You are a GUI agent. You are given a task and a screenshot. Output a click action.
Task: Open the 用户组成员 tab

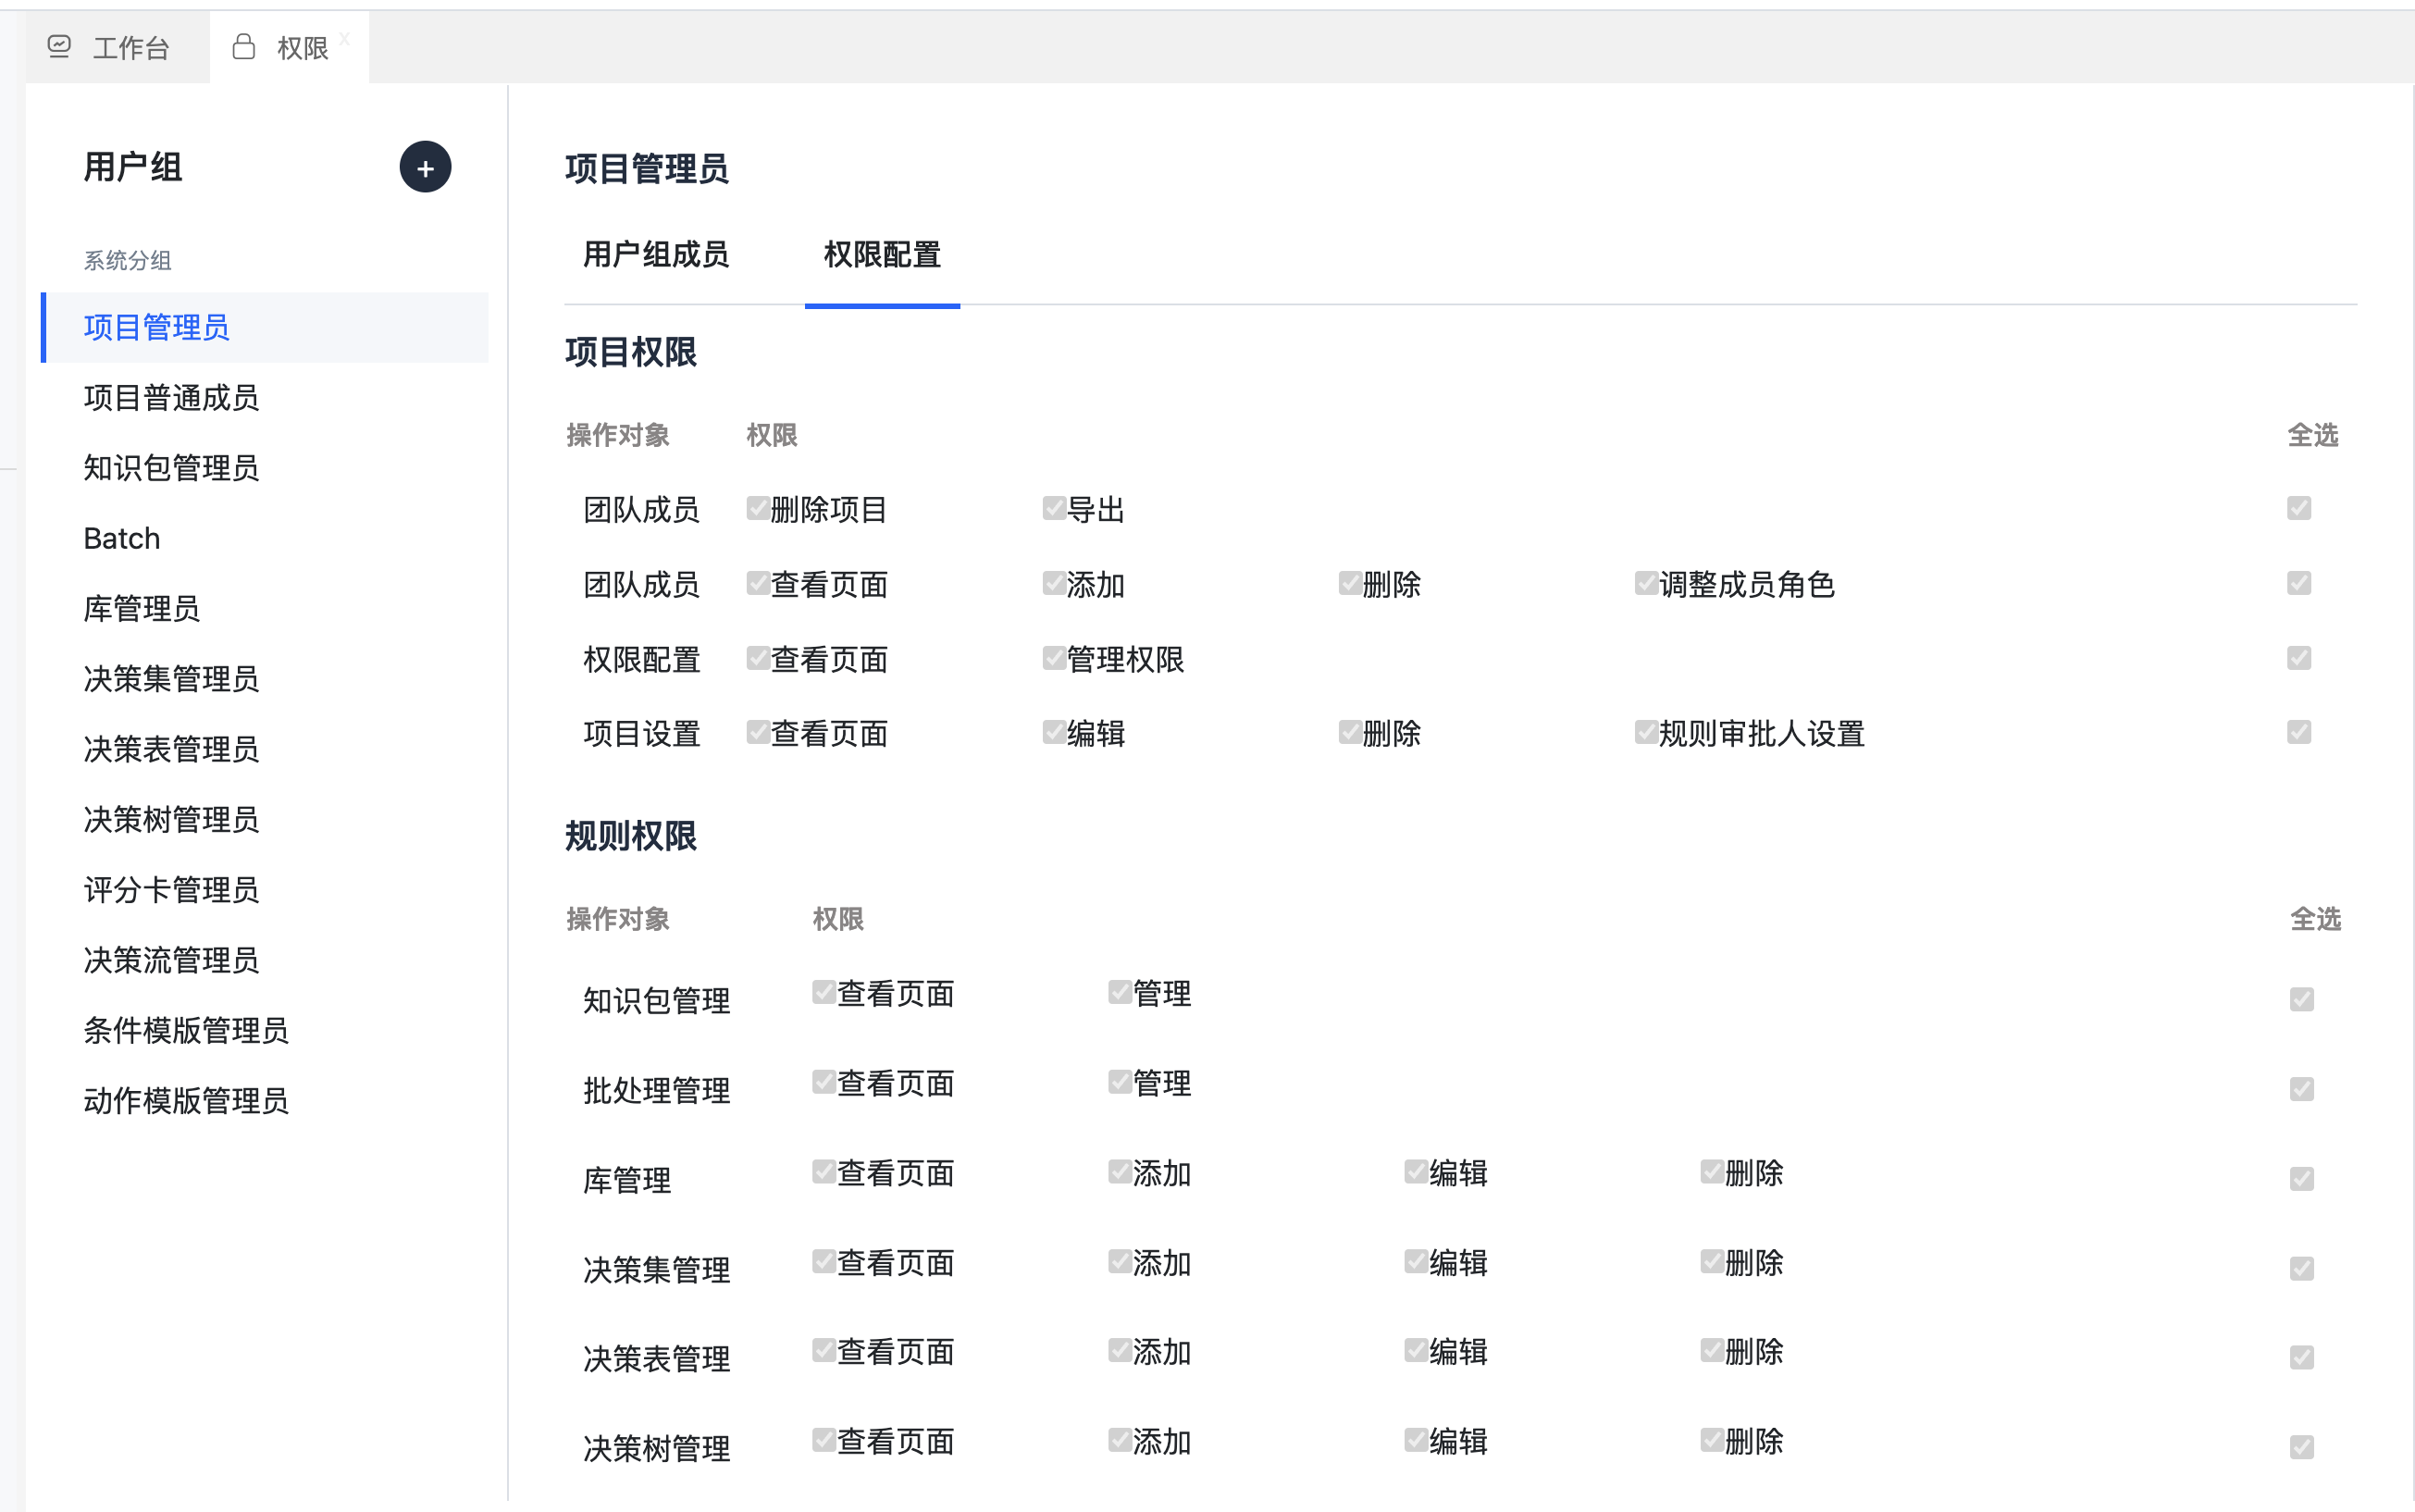pyautogui.click(x=655, y=255)
